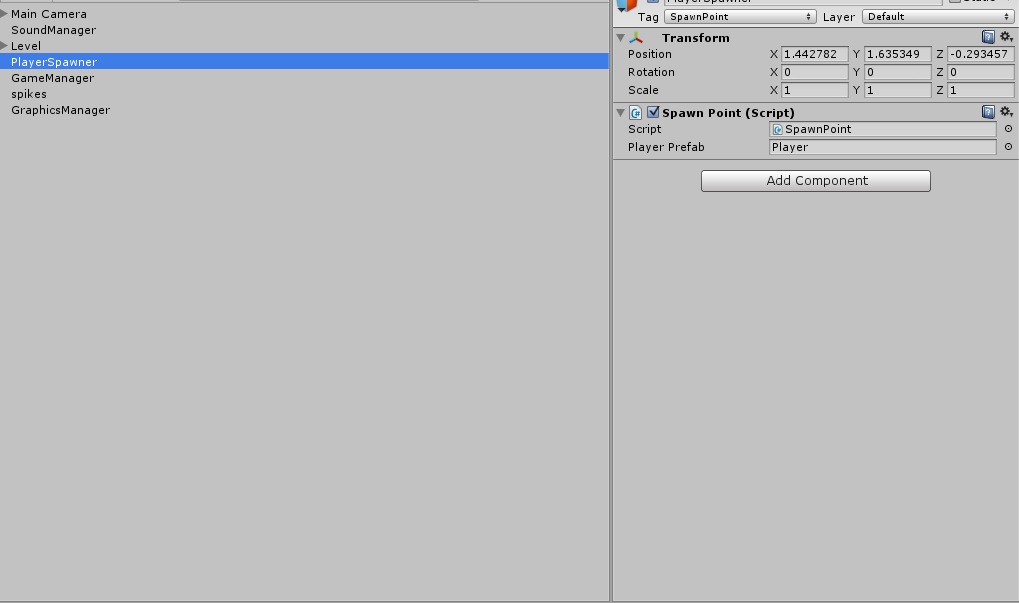Screen dimensions: 1019x603
Task: Expand the Level hierarchy item
Action: [4, 45]
